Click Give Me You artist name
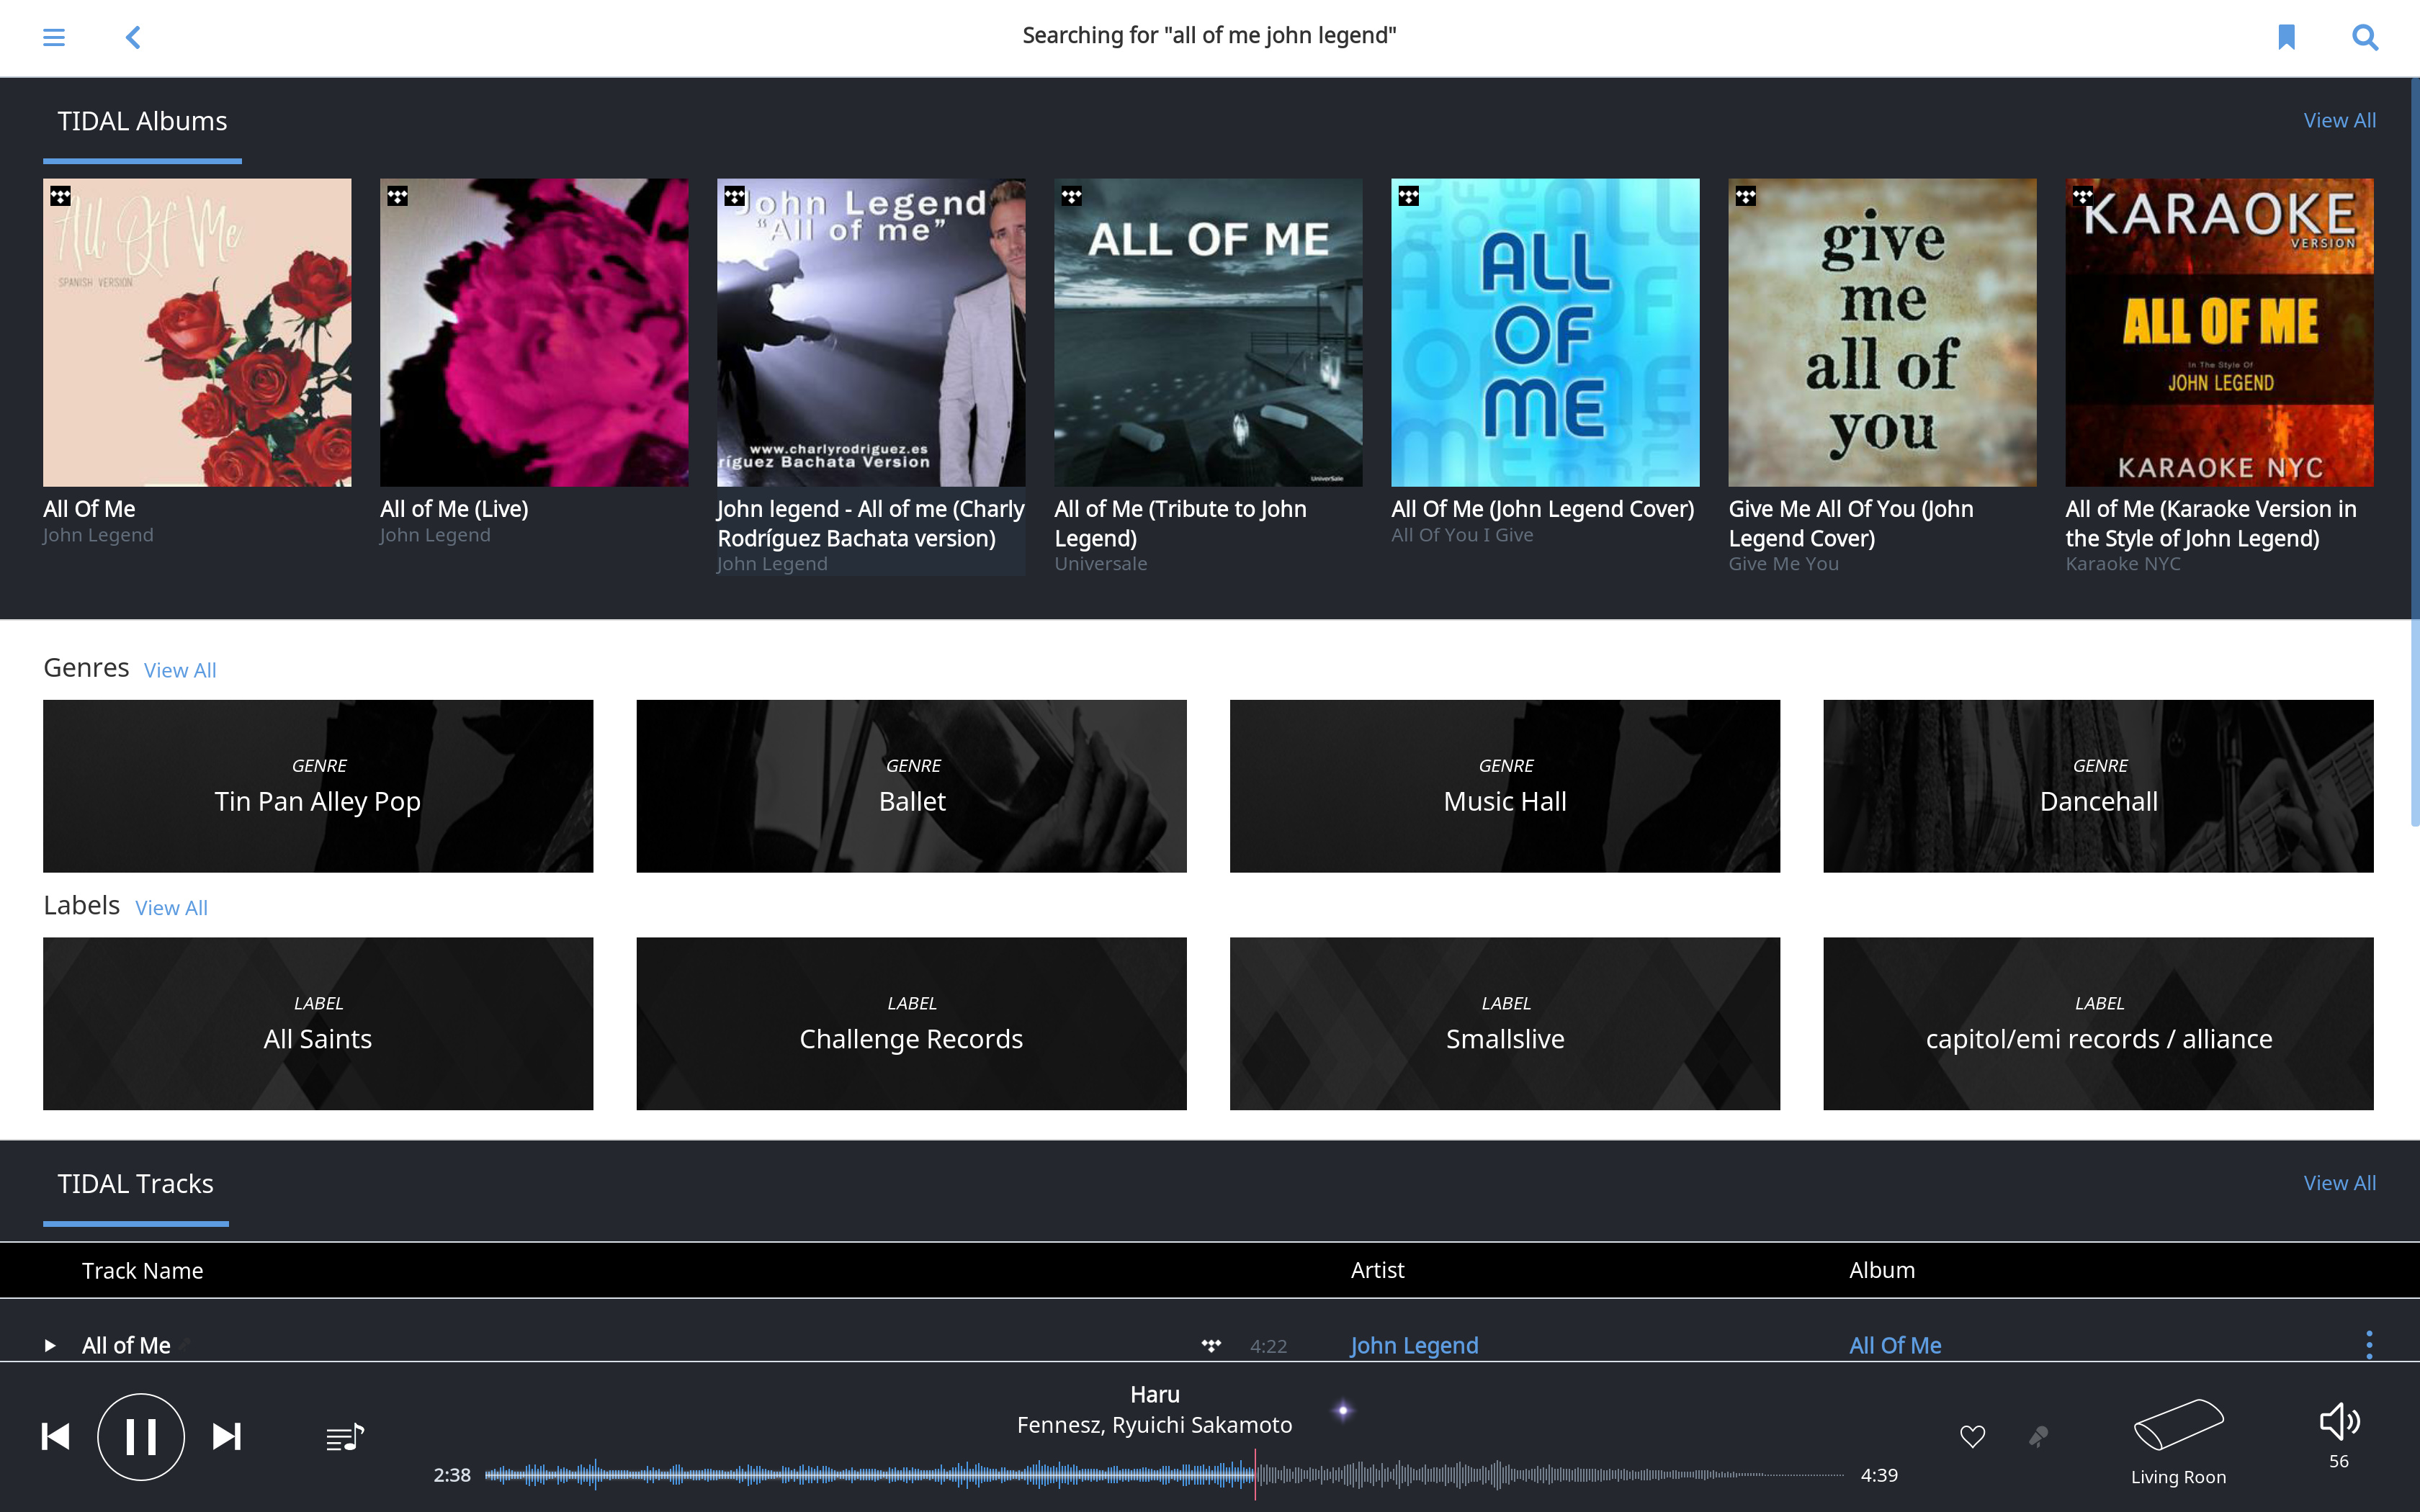The image size is (2420, 1512). pos(1783,564)
